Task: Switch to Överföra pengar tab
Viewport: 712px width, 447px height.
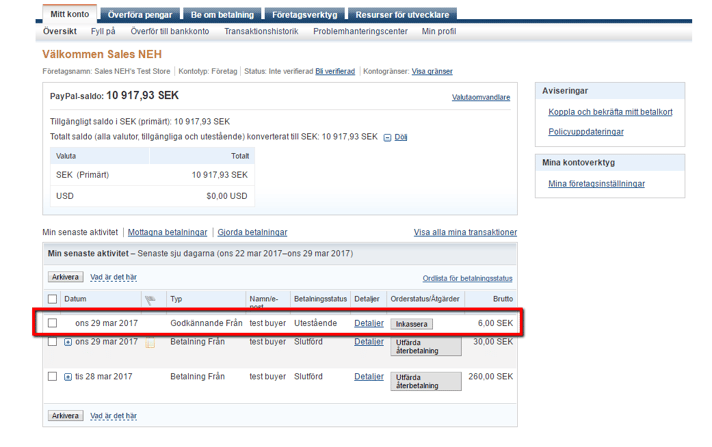Action: 140,15
